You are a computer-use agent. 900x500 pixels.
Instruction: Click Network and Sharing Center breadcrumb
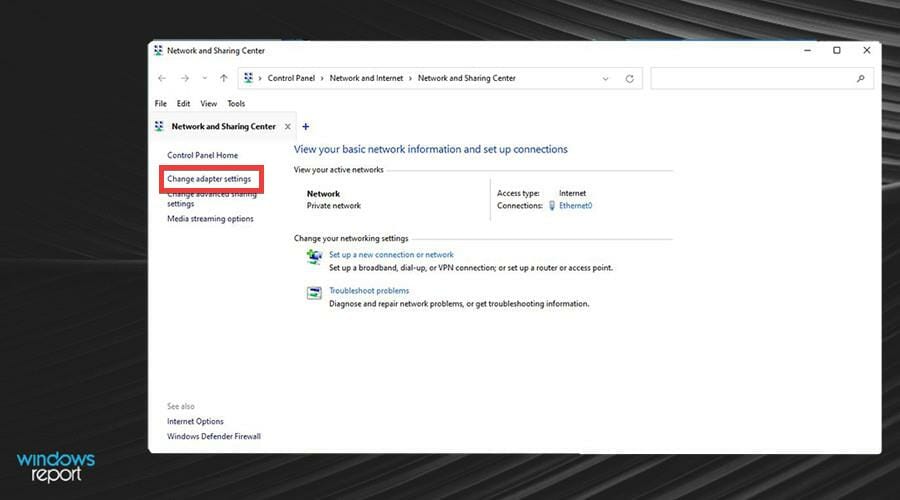point(467,78)
